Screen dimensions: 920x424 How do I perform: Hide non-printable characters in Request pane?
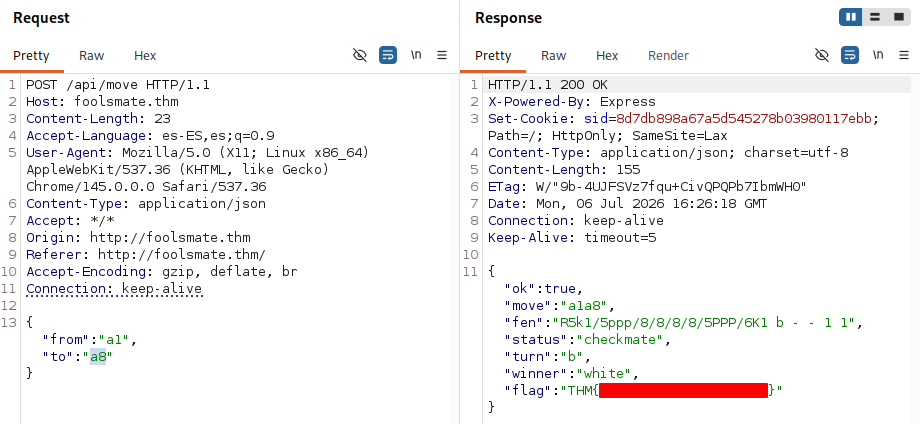coord(360,55)
